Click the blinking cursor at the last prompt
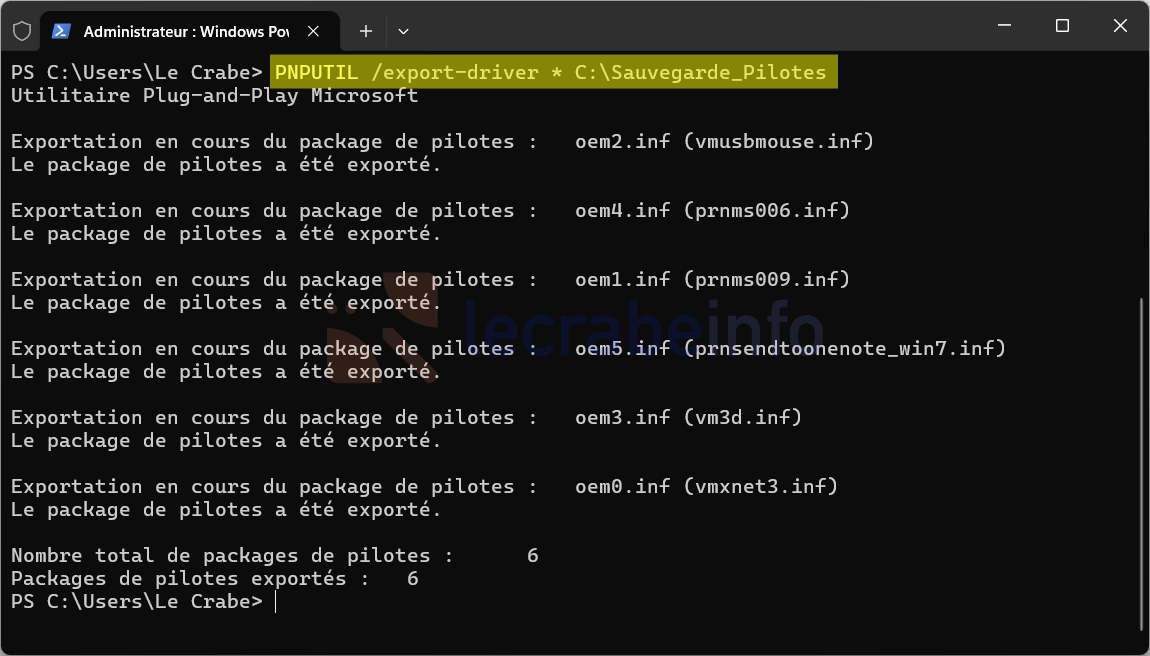This screenshot has width=1150, height=656. pyautogui.click(x=276, y=602)
